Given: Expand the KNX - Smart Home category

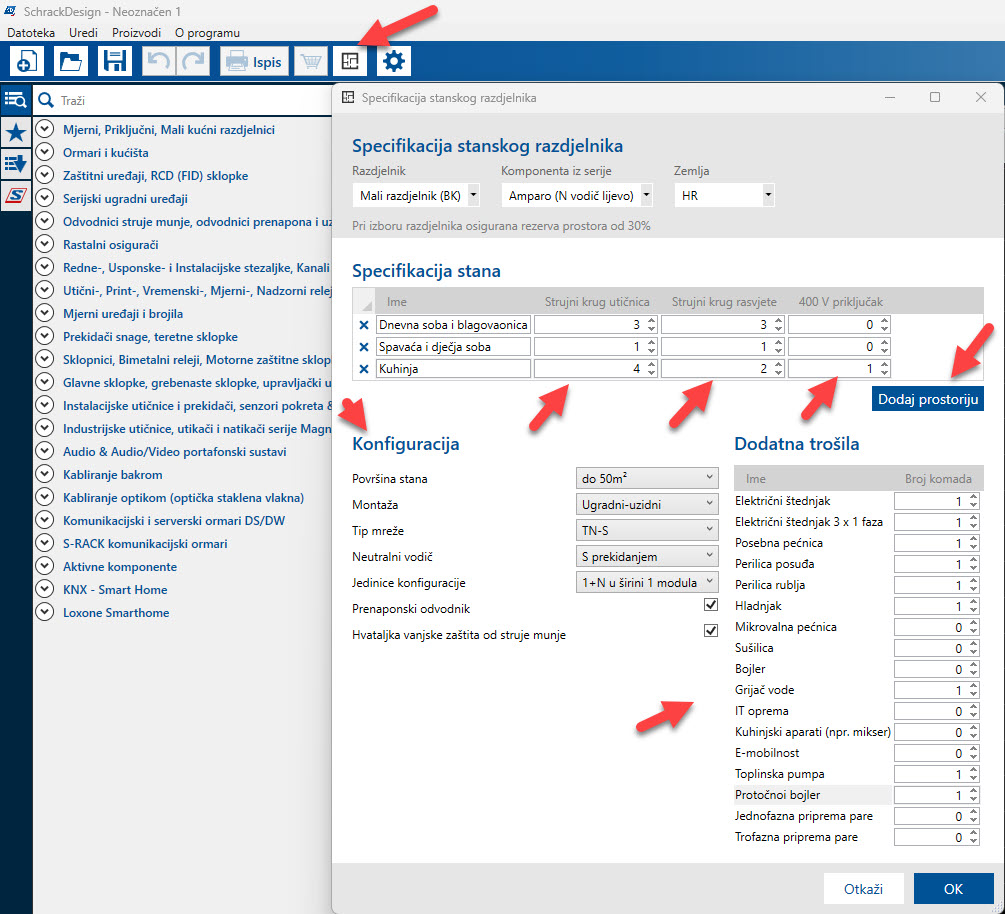Looking at the screenshot, I should (44, 589).
